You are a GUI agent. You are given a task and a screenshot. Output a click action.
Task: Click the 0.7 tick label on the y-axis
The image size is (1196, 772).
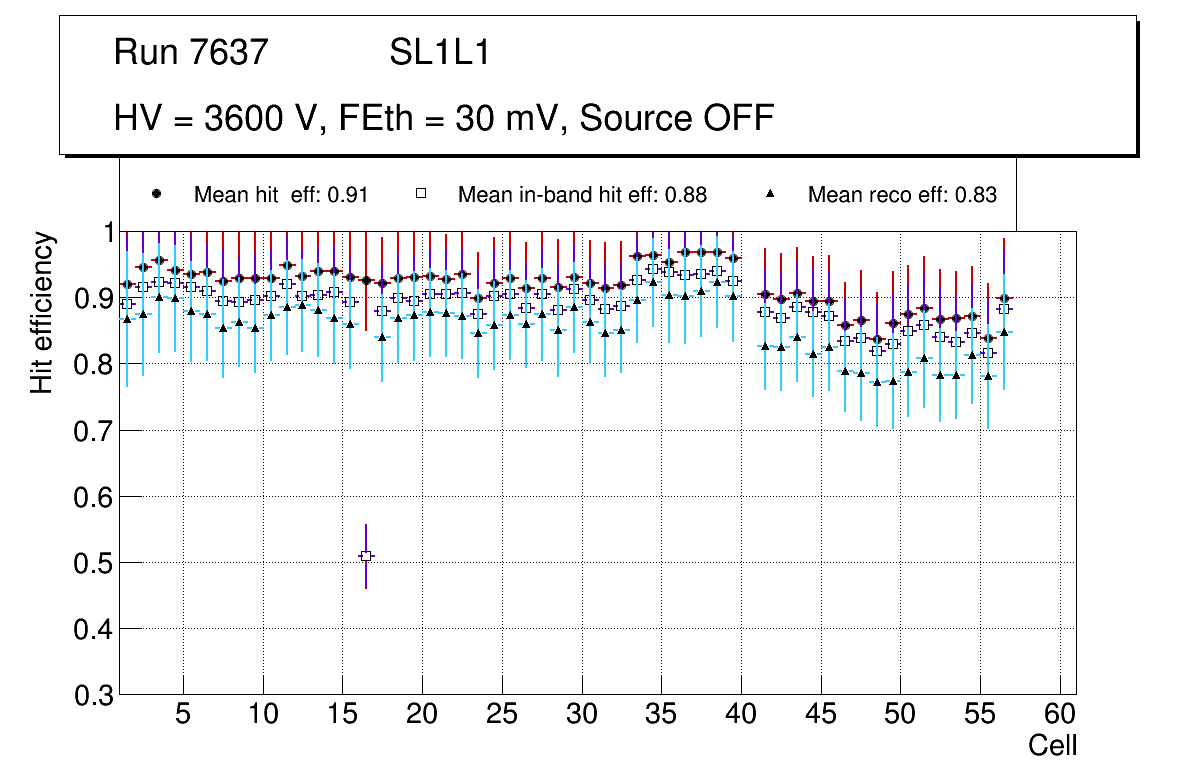92,431
